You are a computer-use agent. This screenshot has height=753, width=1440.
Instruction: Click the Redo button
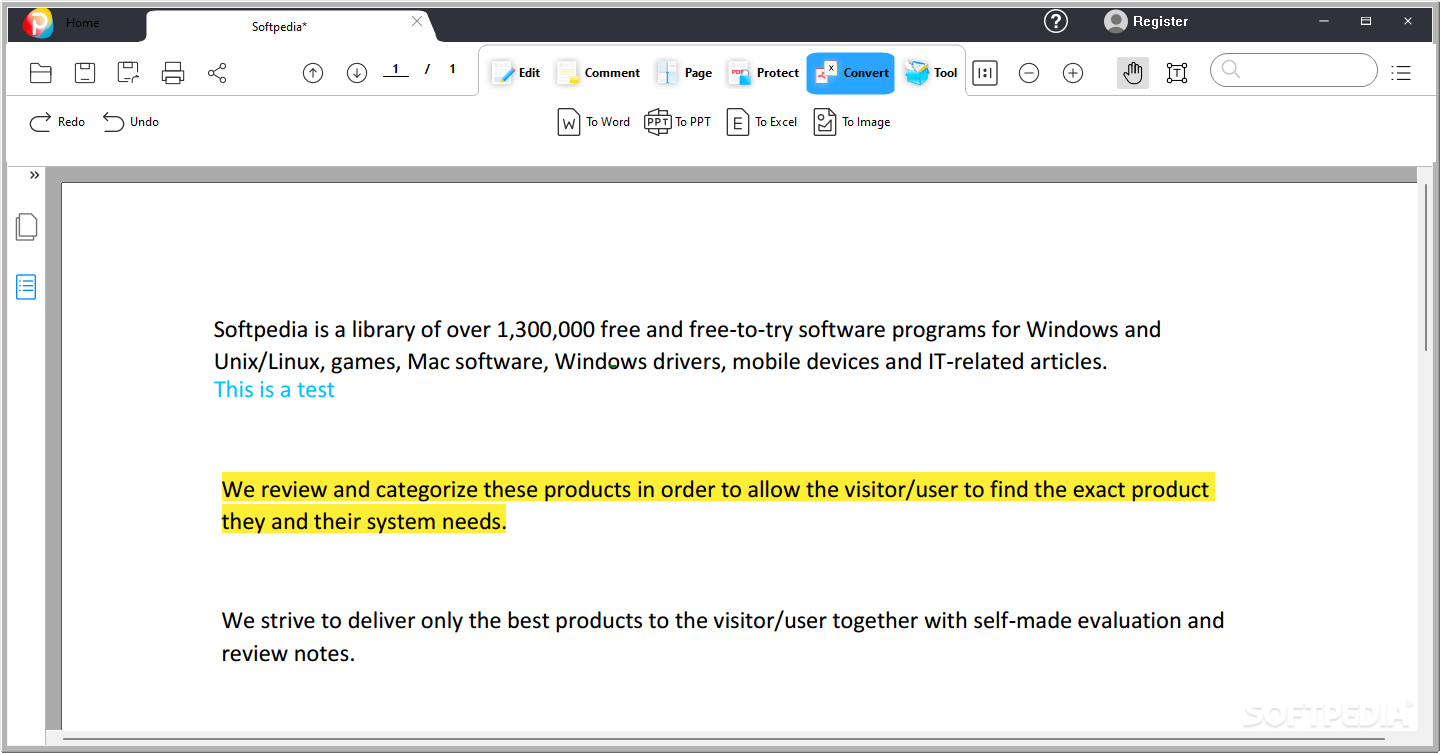tap(57, 122)
